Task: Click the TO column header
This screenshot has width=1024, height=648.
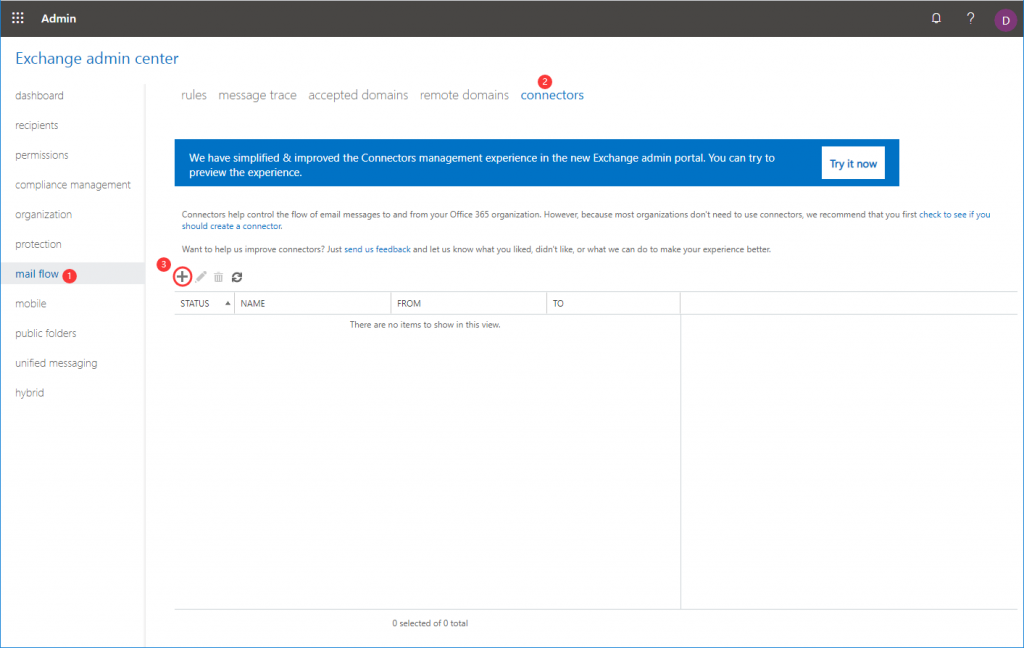Action: click(613, 304)
